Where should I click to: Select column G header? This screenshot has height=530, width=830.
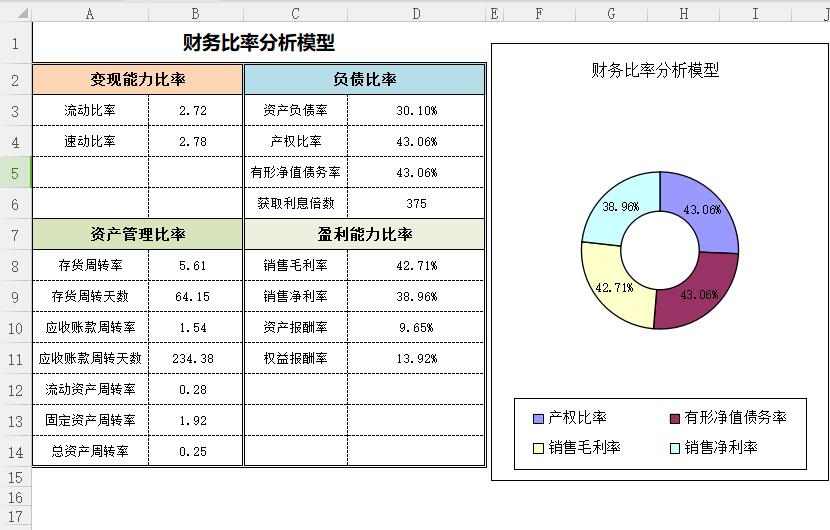click(x=611, y=14)
